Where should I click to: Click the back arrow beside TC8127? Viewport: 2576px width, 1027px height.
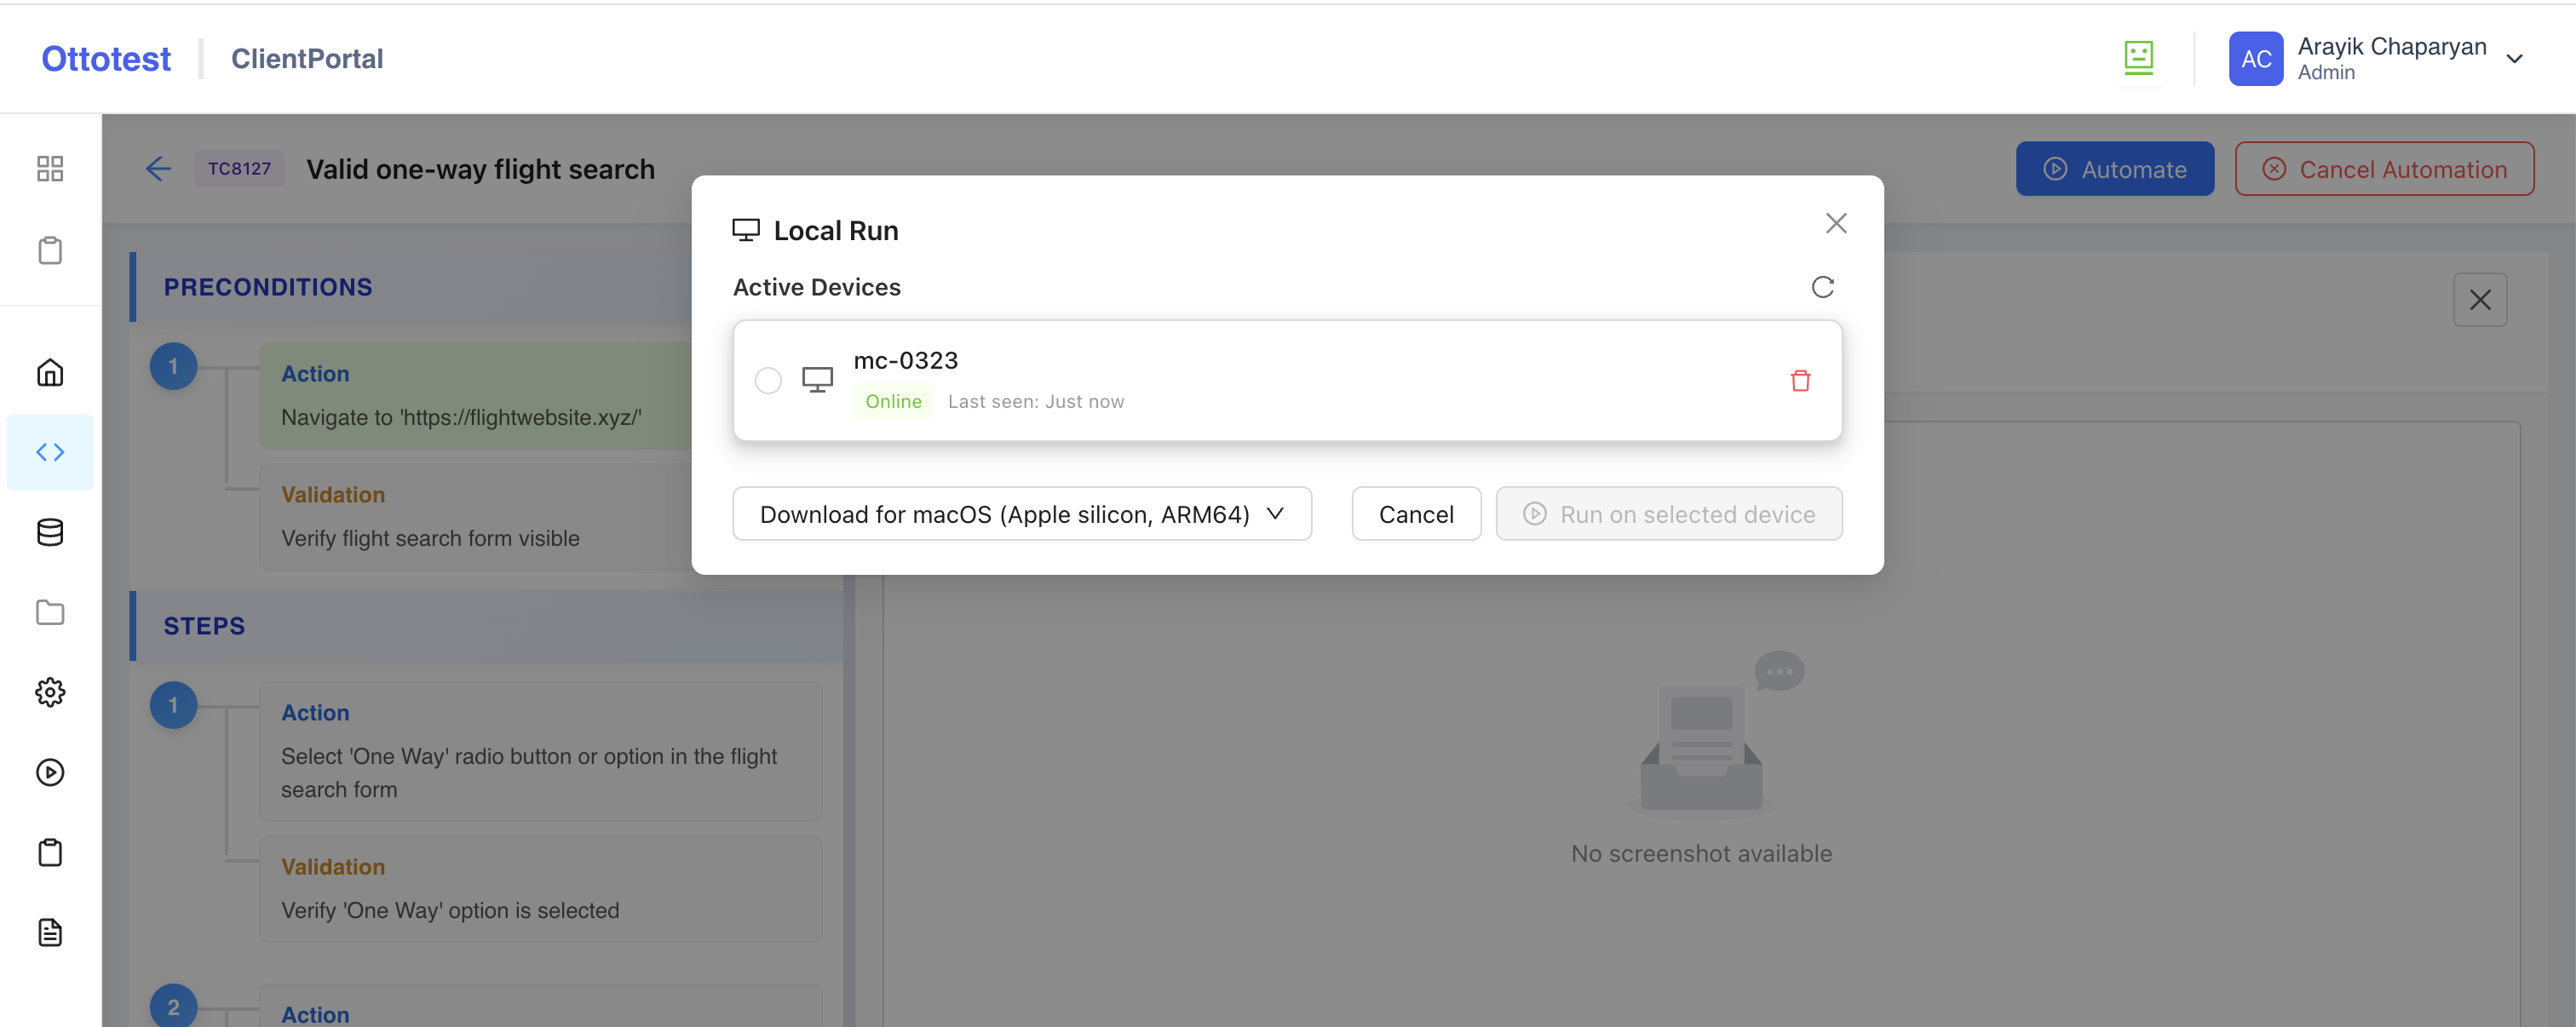tap(158, 169)
